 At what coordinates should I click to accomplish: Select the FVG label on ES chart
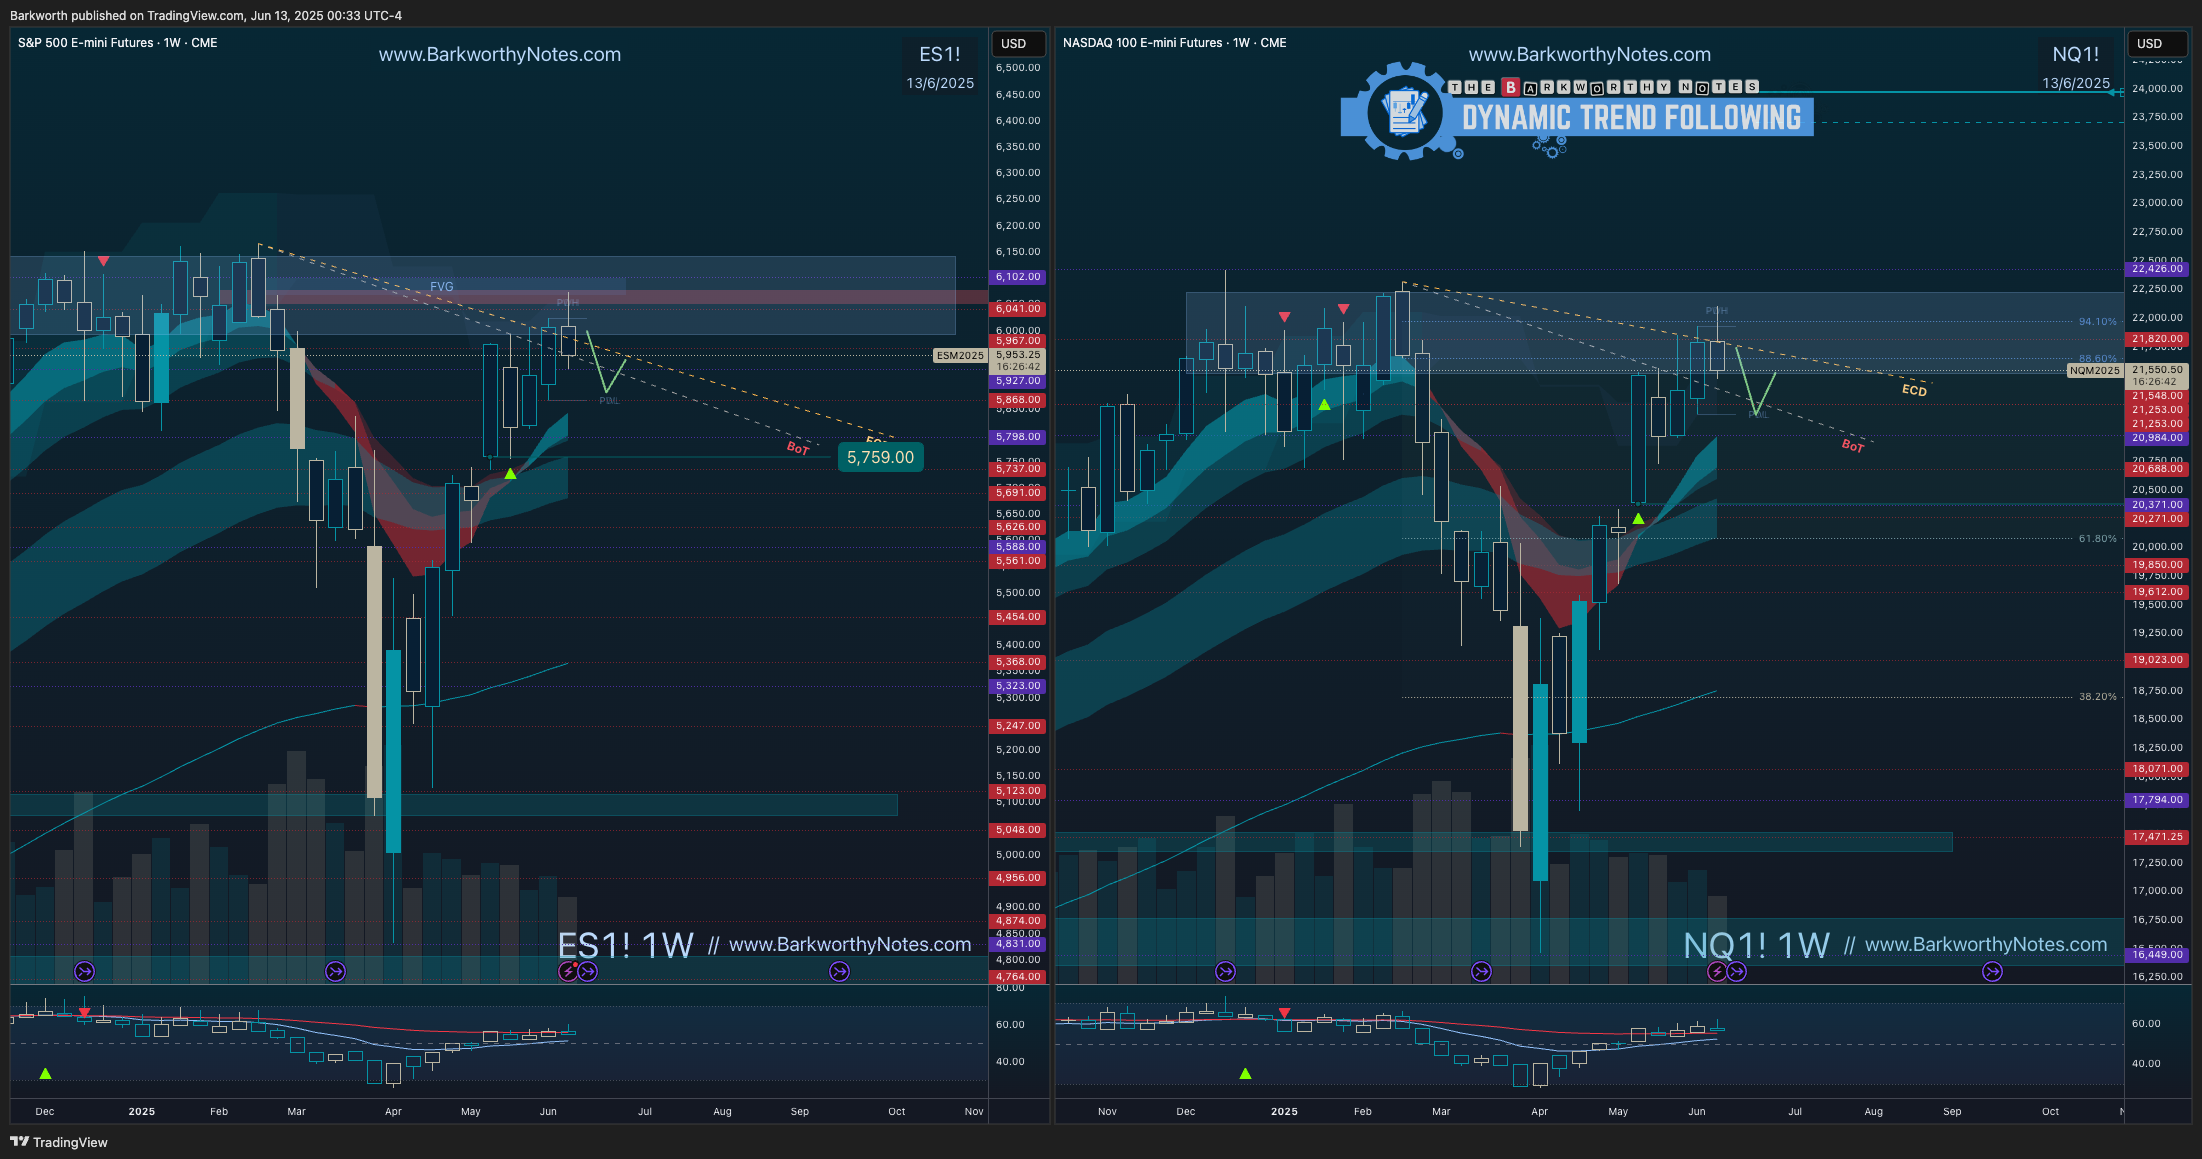point(442,286)
